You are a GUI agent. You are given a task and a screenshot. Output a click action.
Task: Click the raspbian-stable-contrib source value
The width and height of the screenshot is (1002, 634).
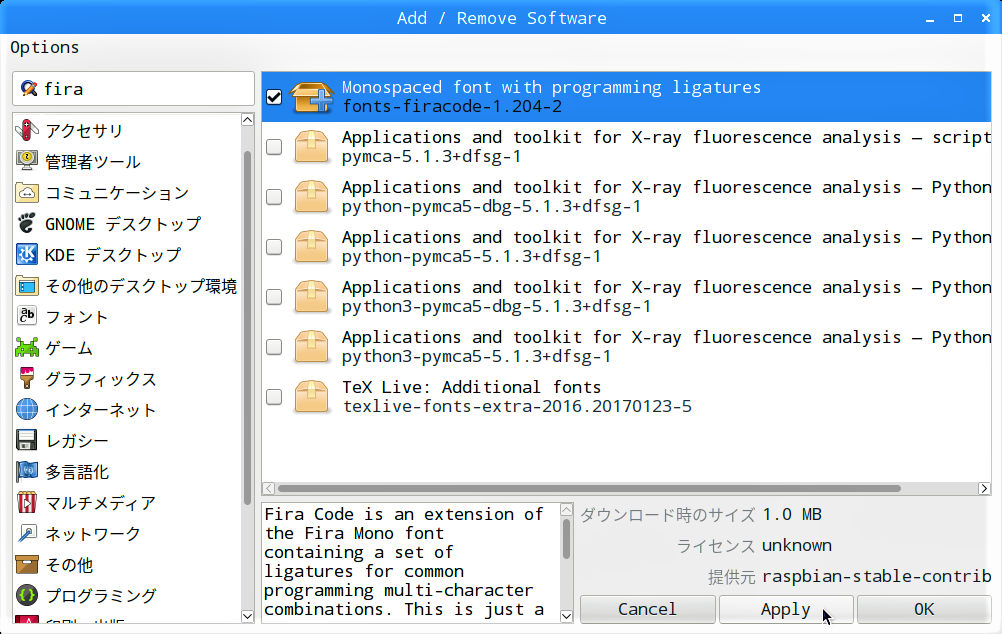877,576
